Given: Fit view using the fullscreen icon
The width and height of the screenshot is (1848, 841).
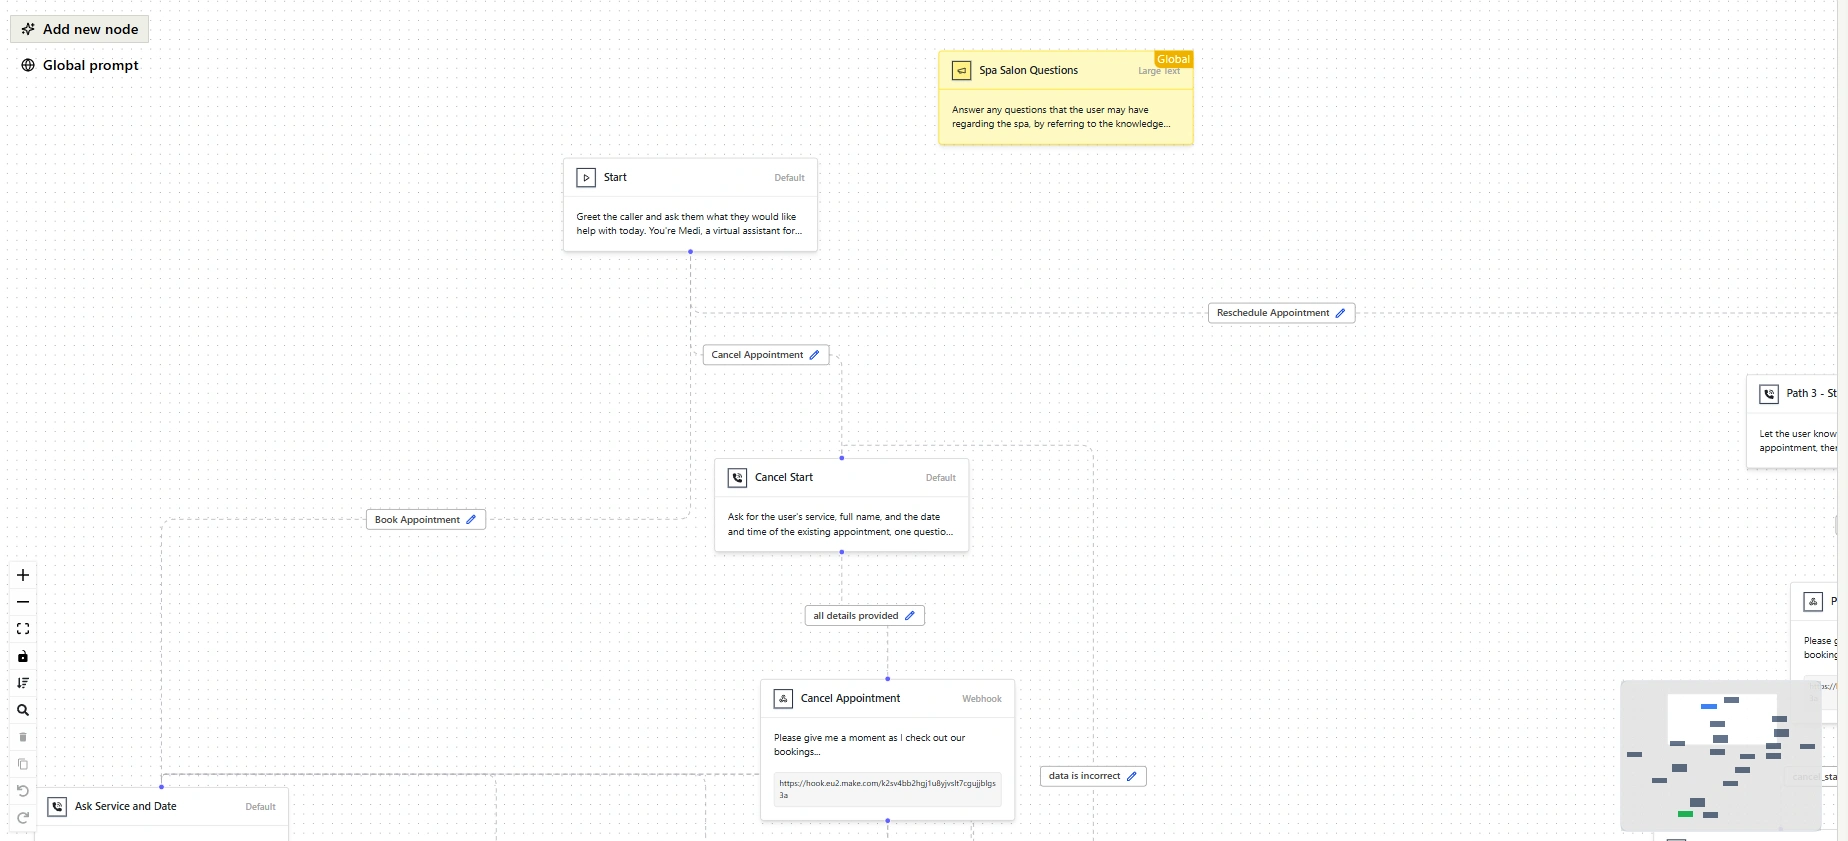Looking at the screenshot, I should 23,629.
